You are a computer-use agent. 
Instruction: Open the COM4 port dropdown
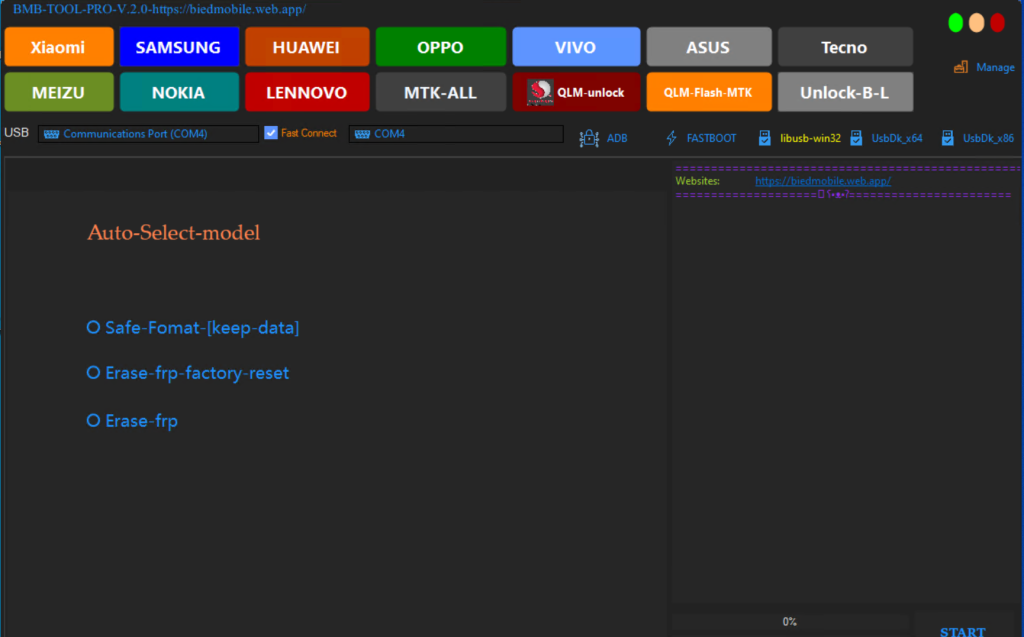point(456,132)
